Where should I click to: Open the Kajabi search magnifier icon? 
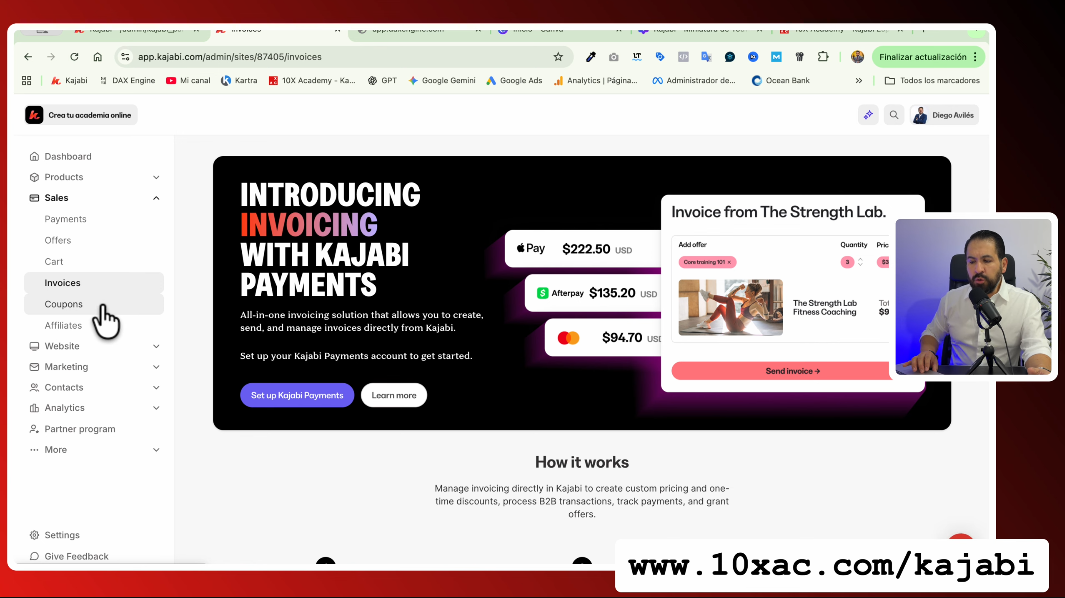coord(894,115)
